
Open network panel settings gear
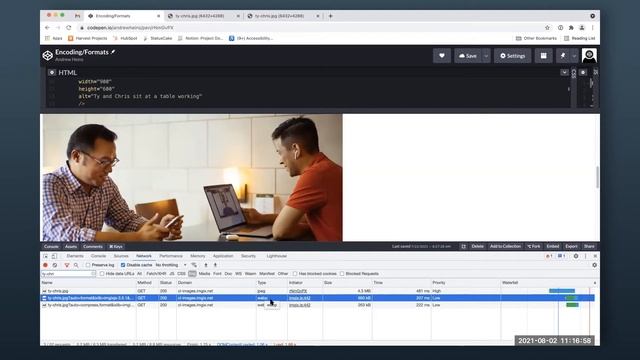click(x=594, y=265)
